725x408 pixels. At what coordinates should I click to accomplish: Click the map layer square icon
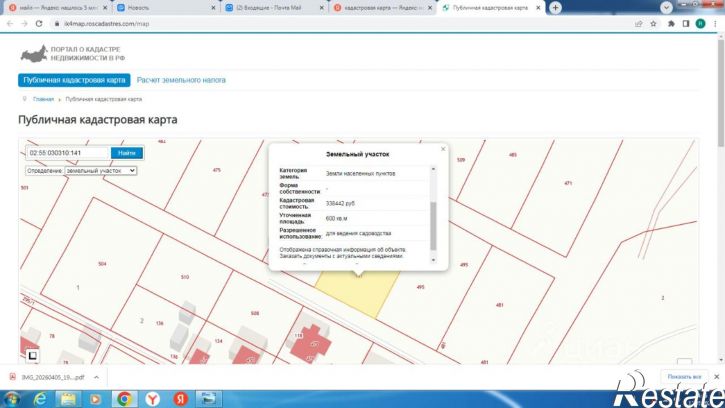pyautogui.click(x=32, y=355)
